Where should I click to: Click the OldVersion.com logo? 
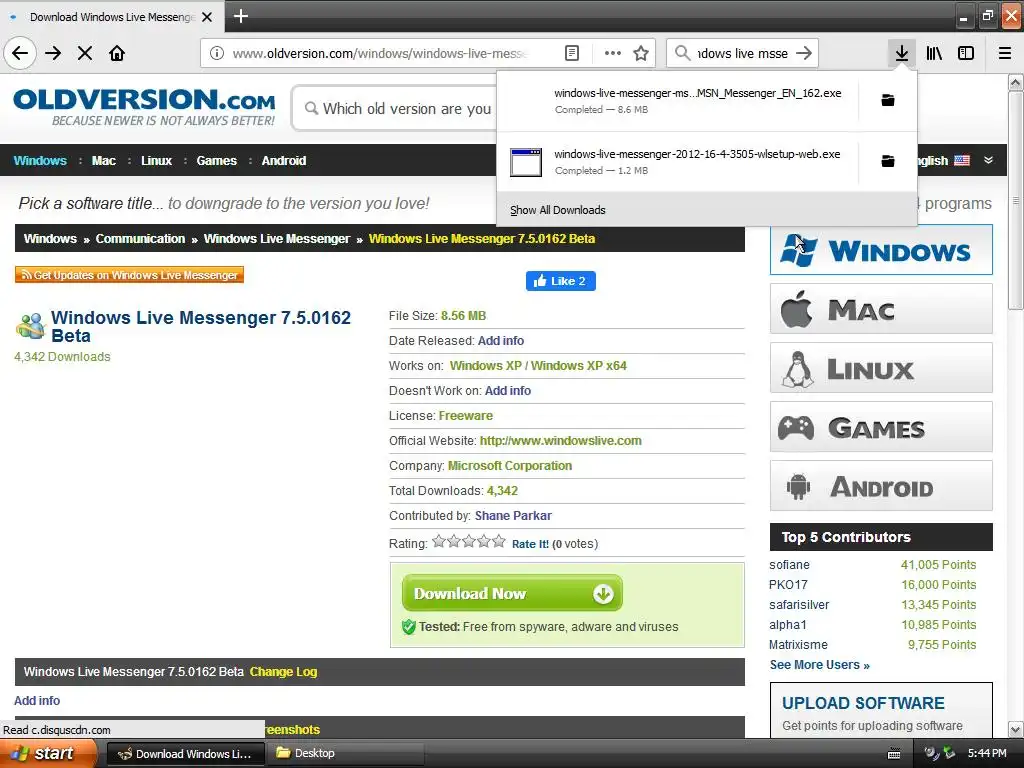coord(144,106)
